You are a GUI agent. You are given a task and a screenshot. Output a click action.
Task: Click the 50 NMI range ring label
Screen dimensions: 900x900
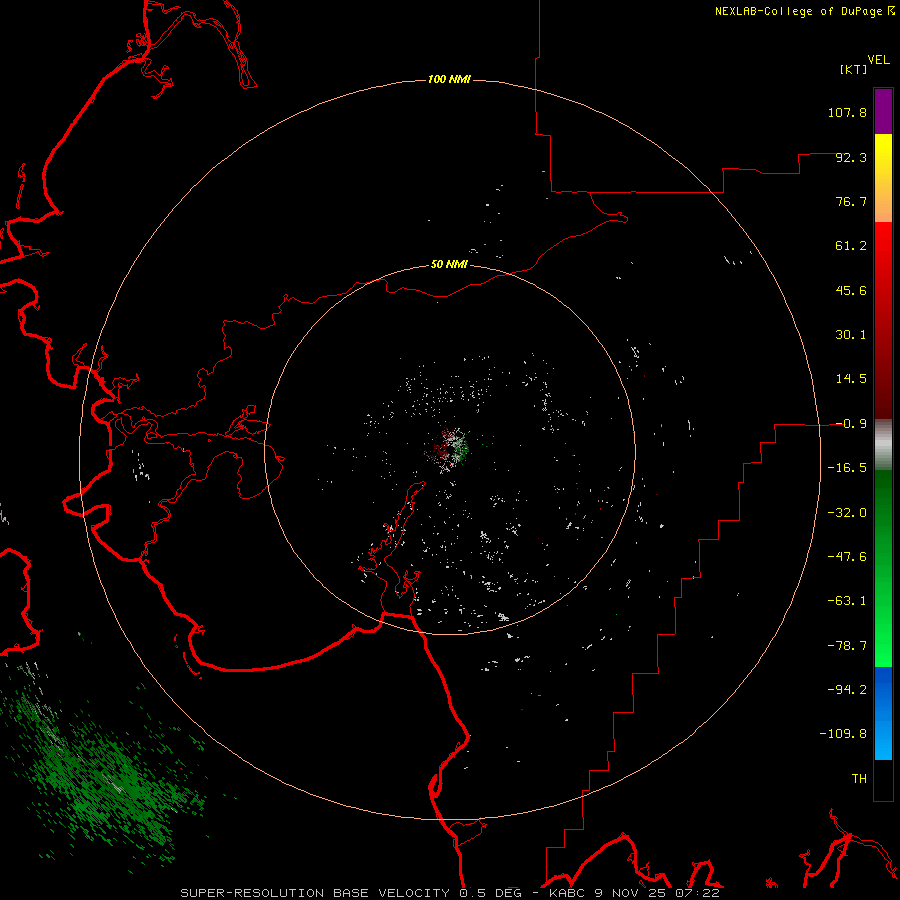(449, 265)
